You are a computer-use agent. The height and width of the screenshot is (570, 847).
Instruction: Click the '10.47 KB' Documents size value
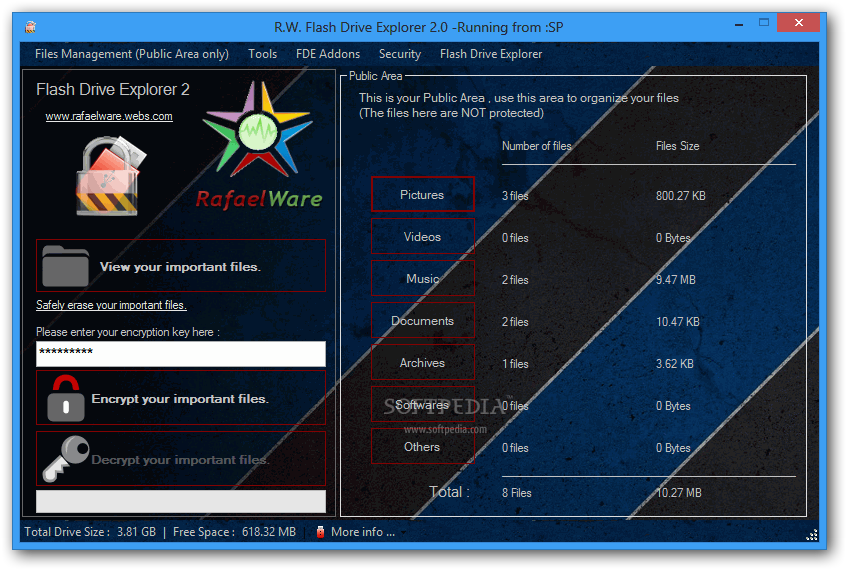point(678,322)
